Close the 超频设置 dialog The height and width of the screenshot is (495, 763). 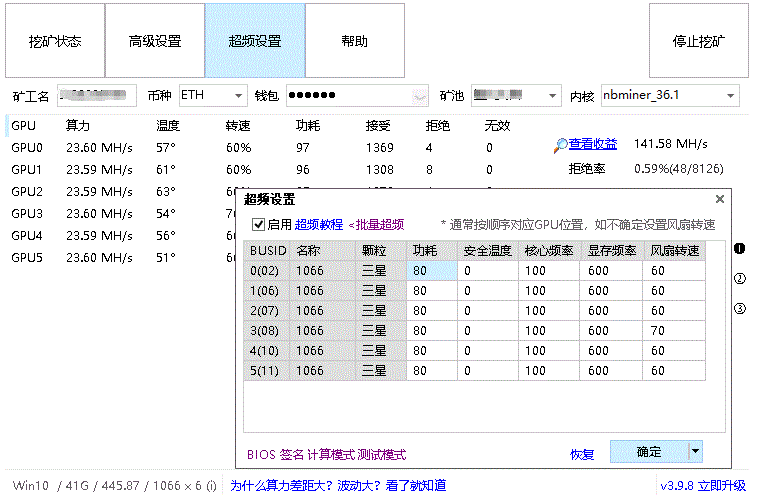(x=720, y=199)
